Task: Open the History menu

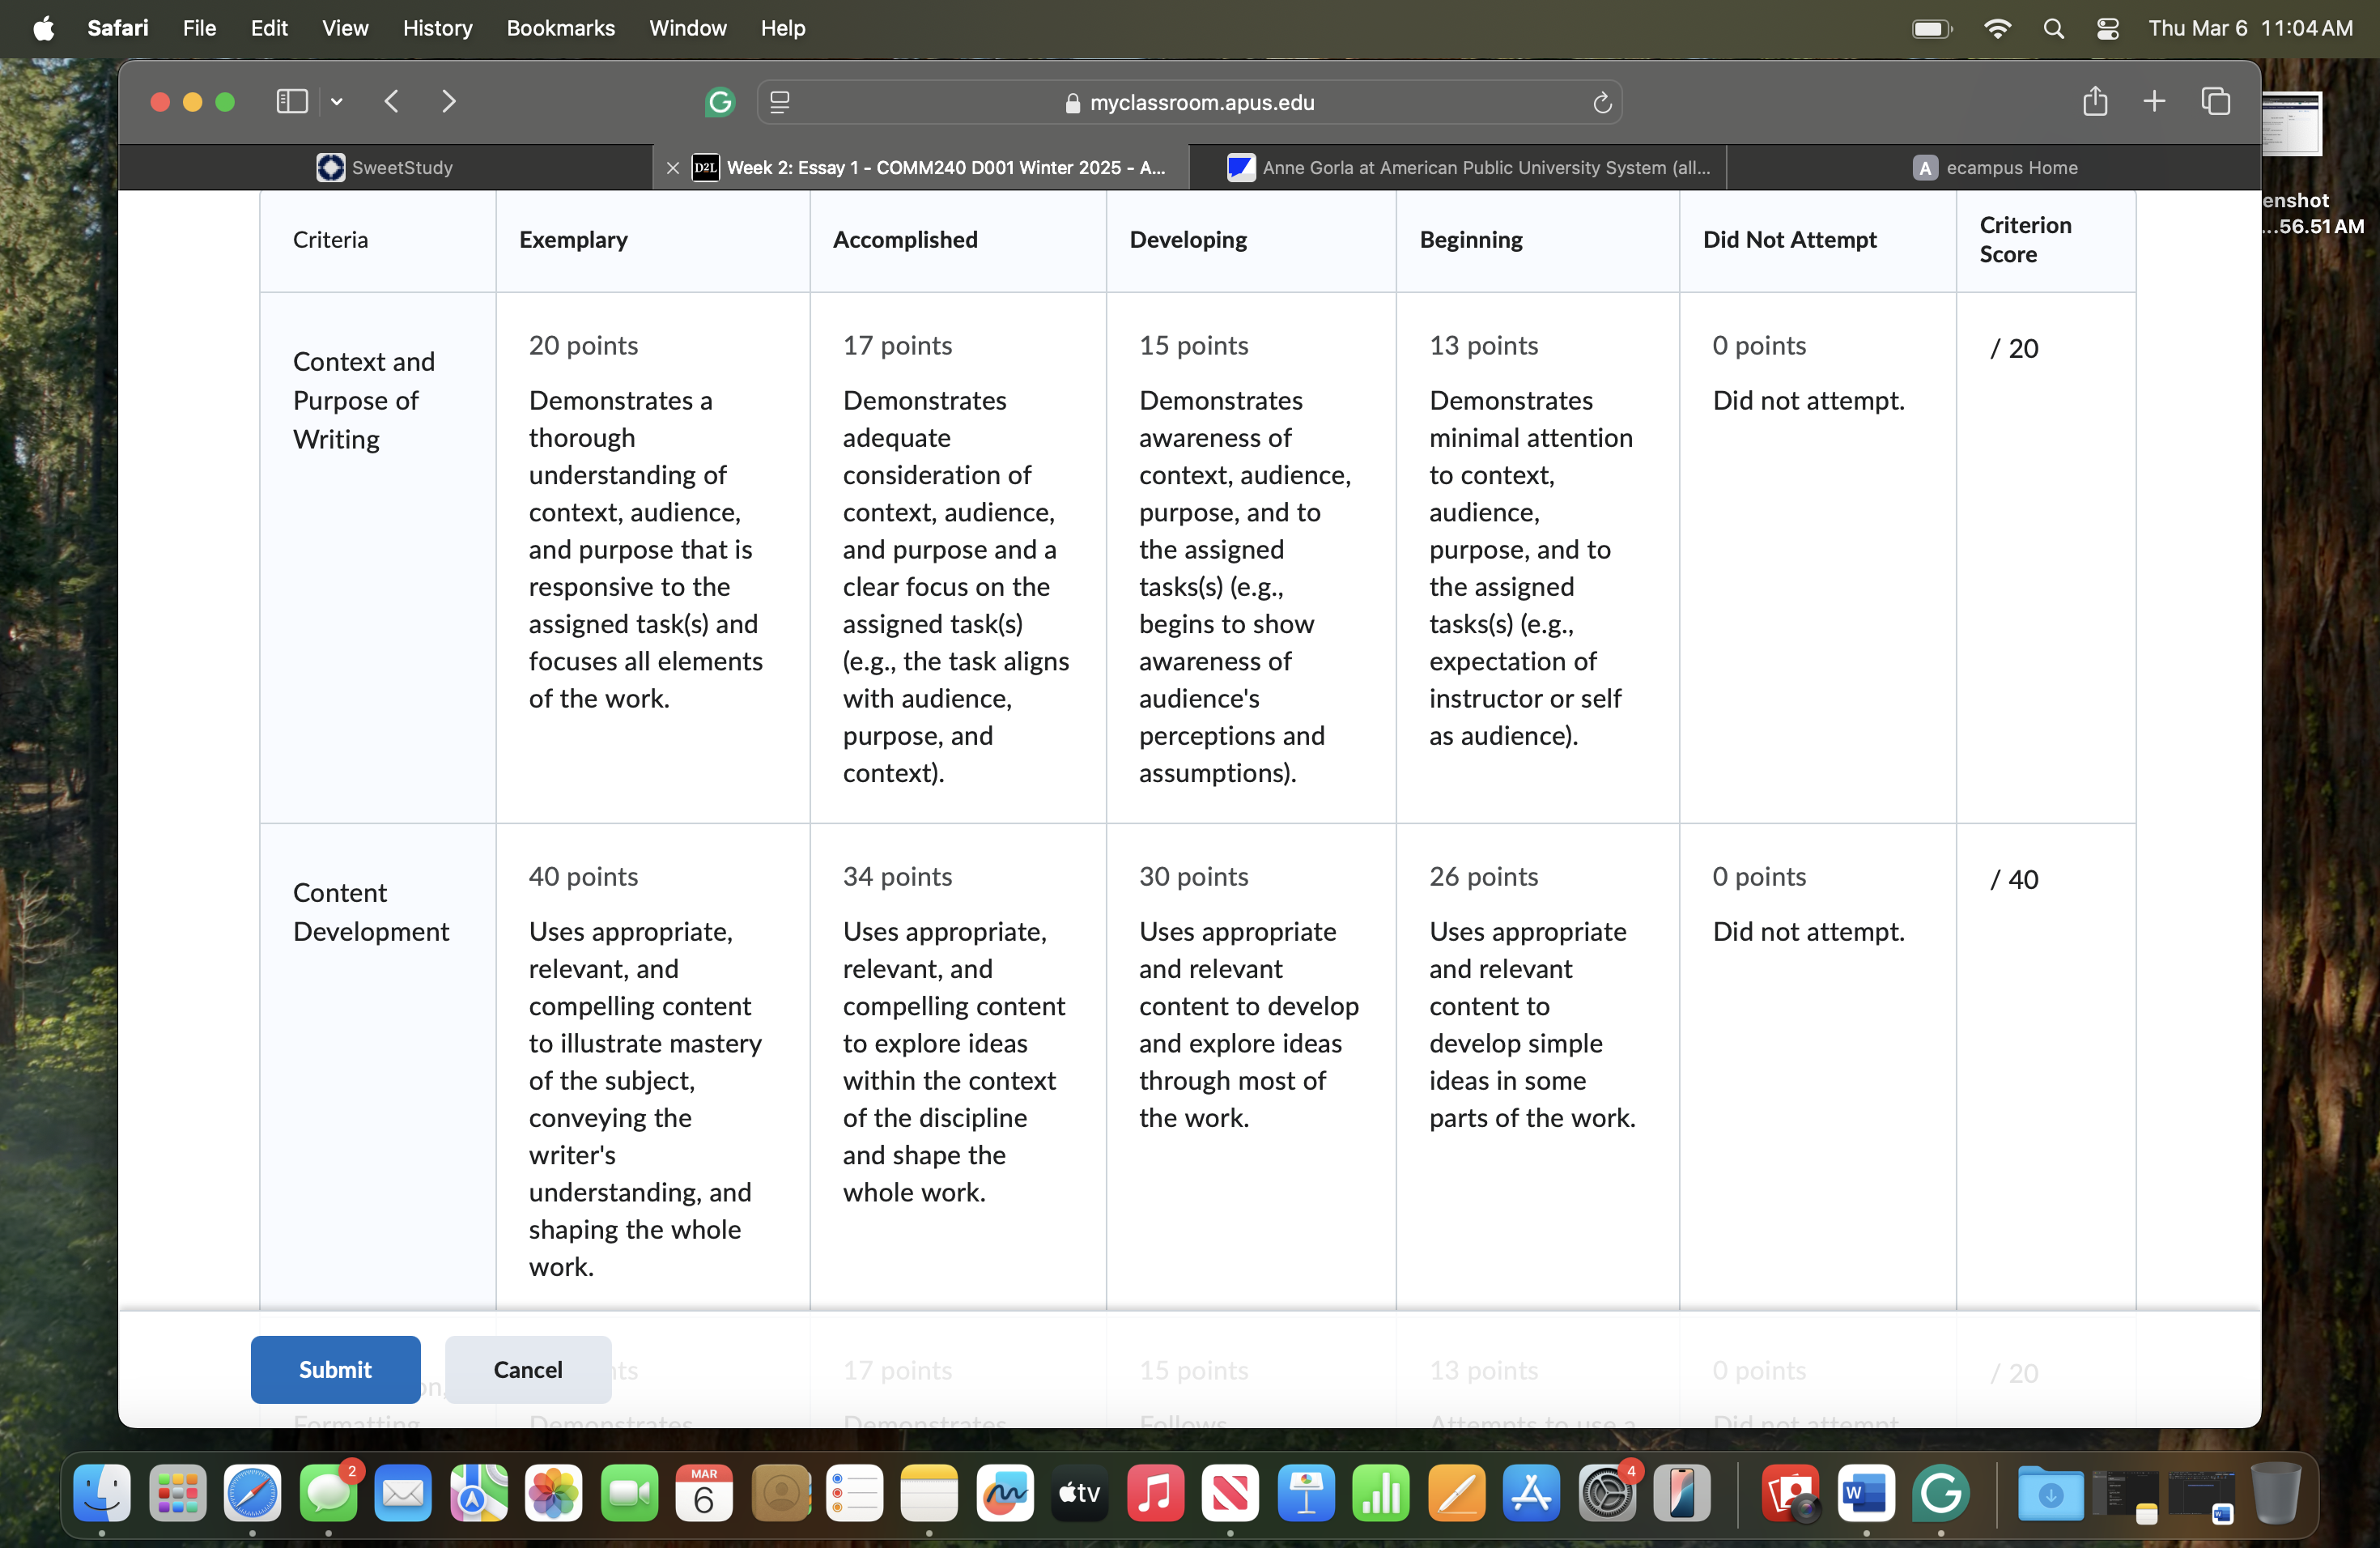Action: click(437, 28)
